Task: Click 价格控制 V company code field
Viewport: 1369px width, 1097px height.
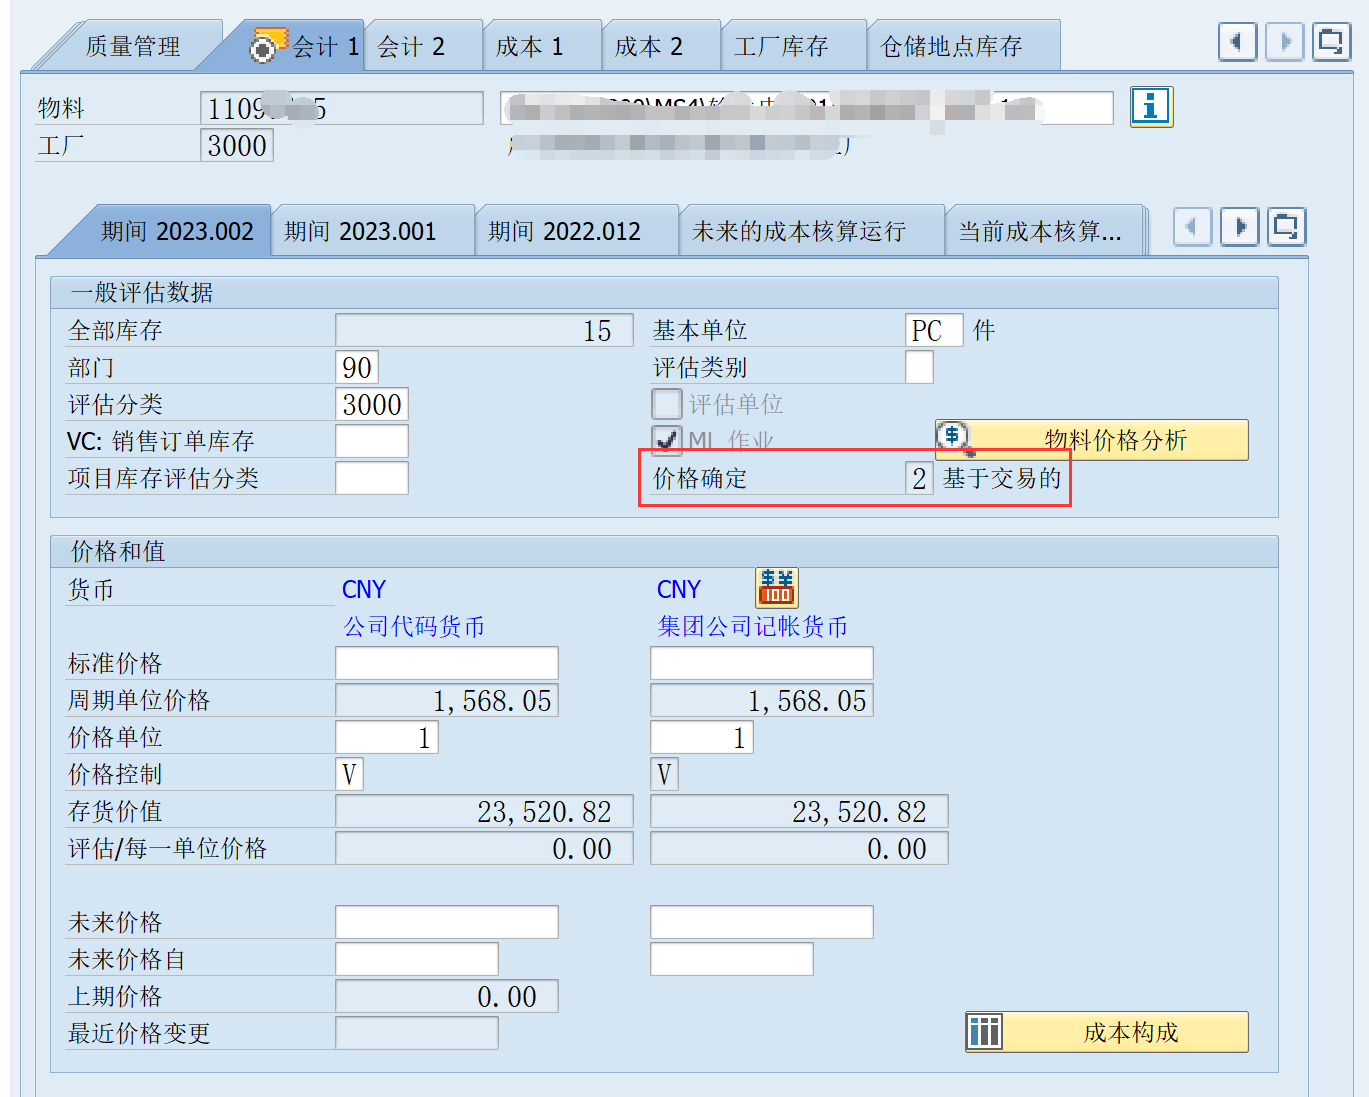Action: pyautogui.click(x=349, y=774)
